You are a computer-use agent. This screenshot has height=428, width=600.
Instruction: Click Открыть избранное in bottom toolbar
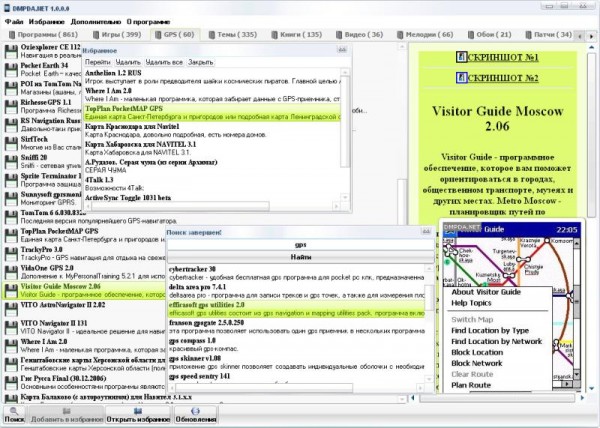(x=138, y=415)
